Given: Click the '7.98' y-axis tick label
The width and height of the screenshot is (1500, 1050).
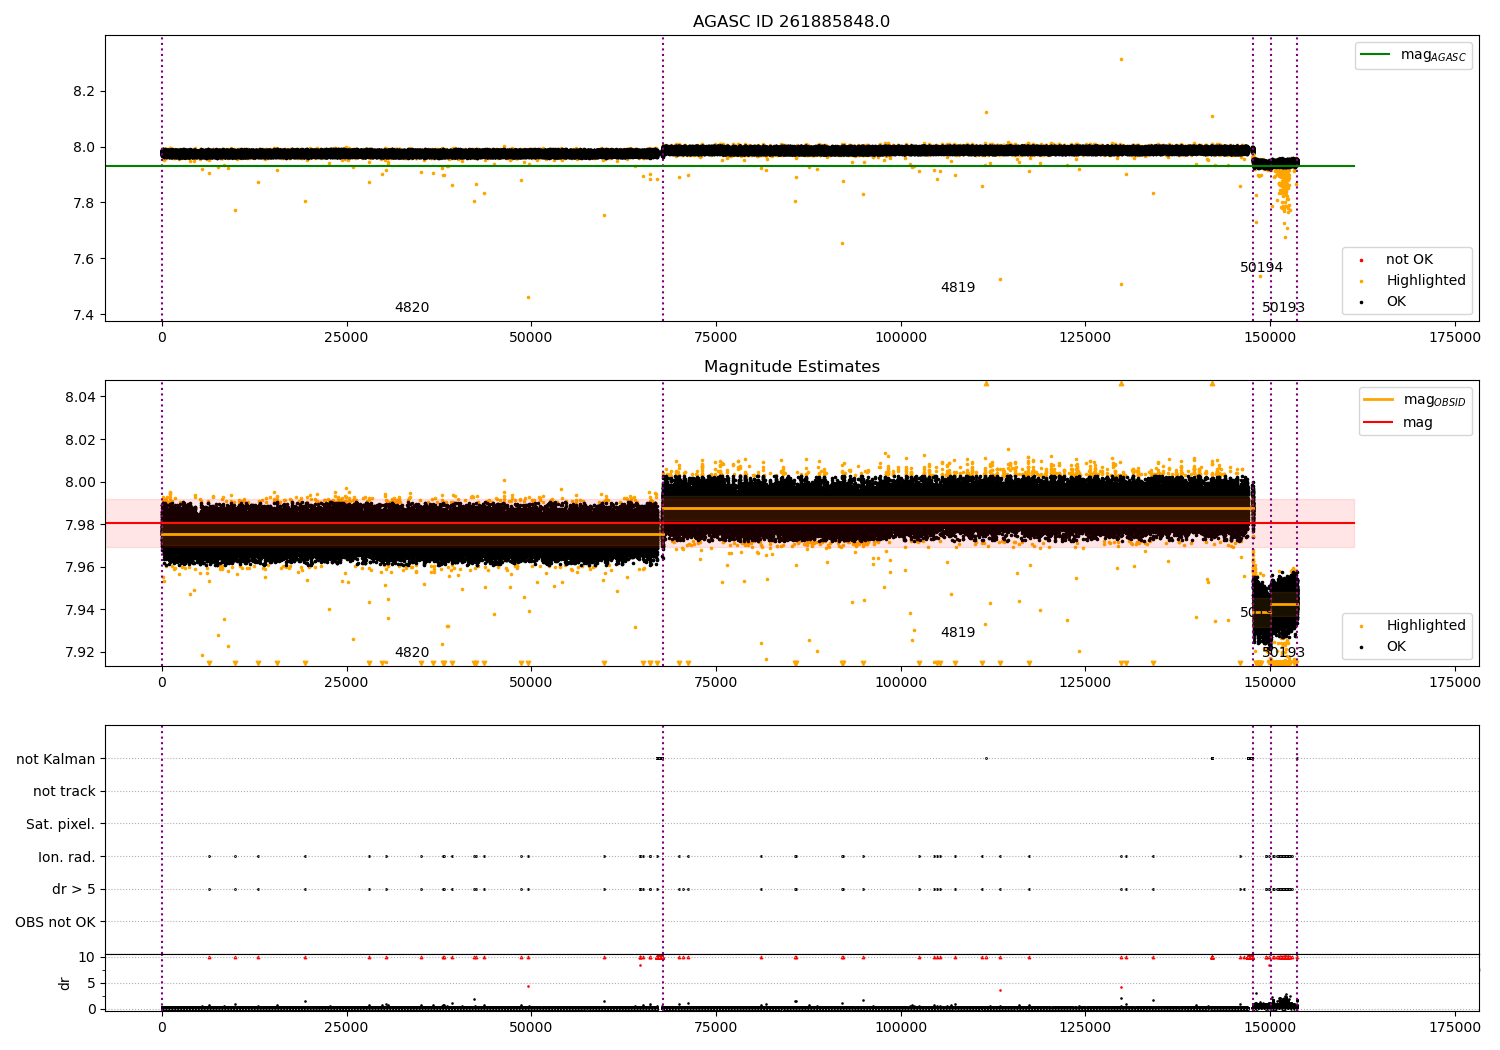Looking at the screenshot, I should [x=80, y=525].
